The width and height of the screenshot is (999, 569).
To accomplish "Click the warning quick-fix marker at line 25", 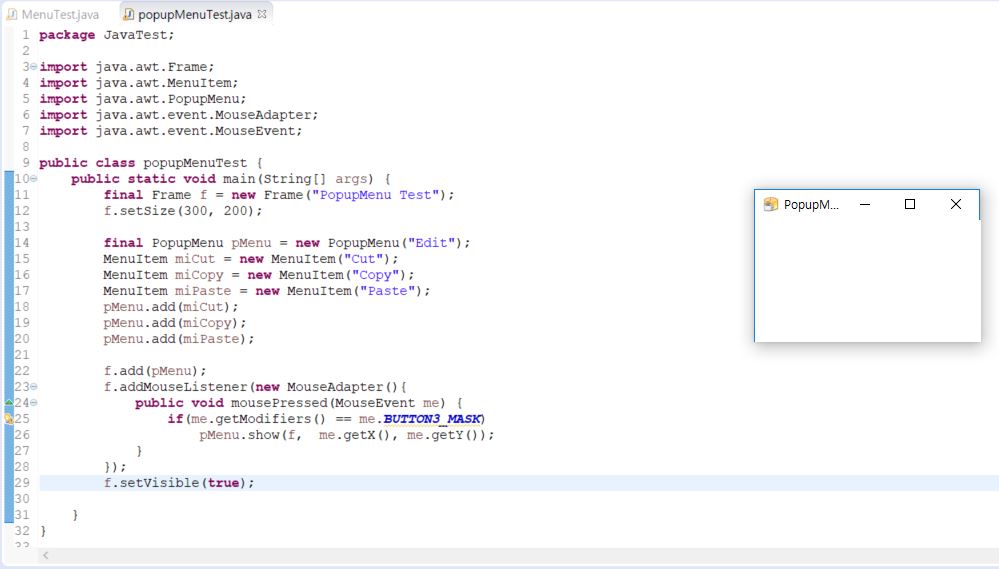I will pos(9,419).
